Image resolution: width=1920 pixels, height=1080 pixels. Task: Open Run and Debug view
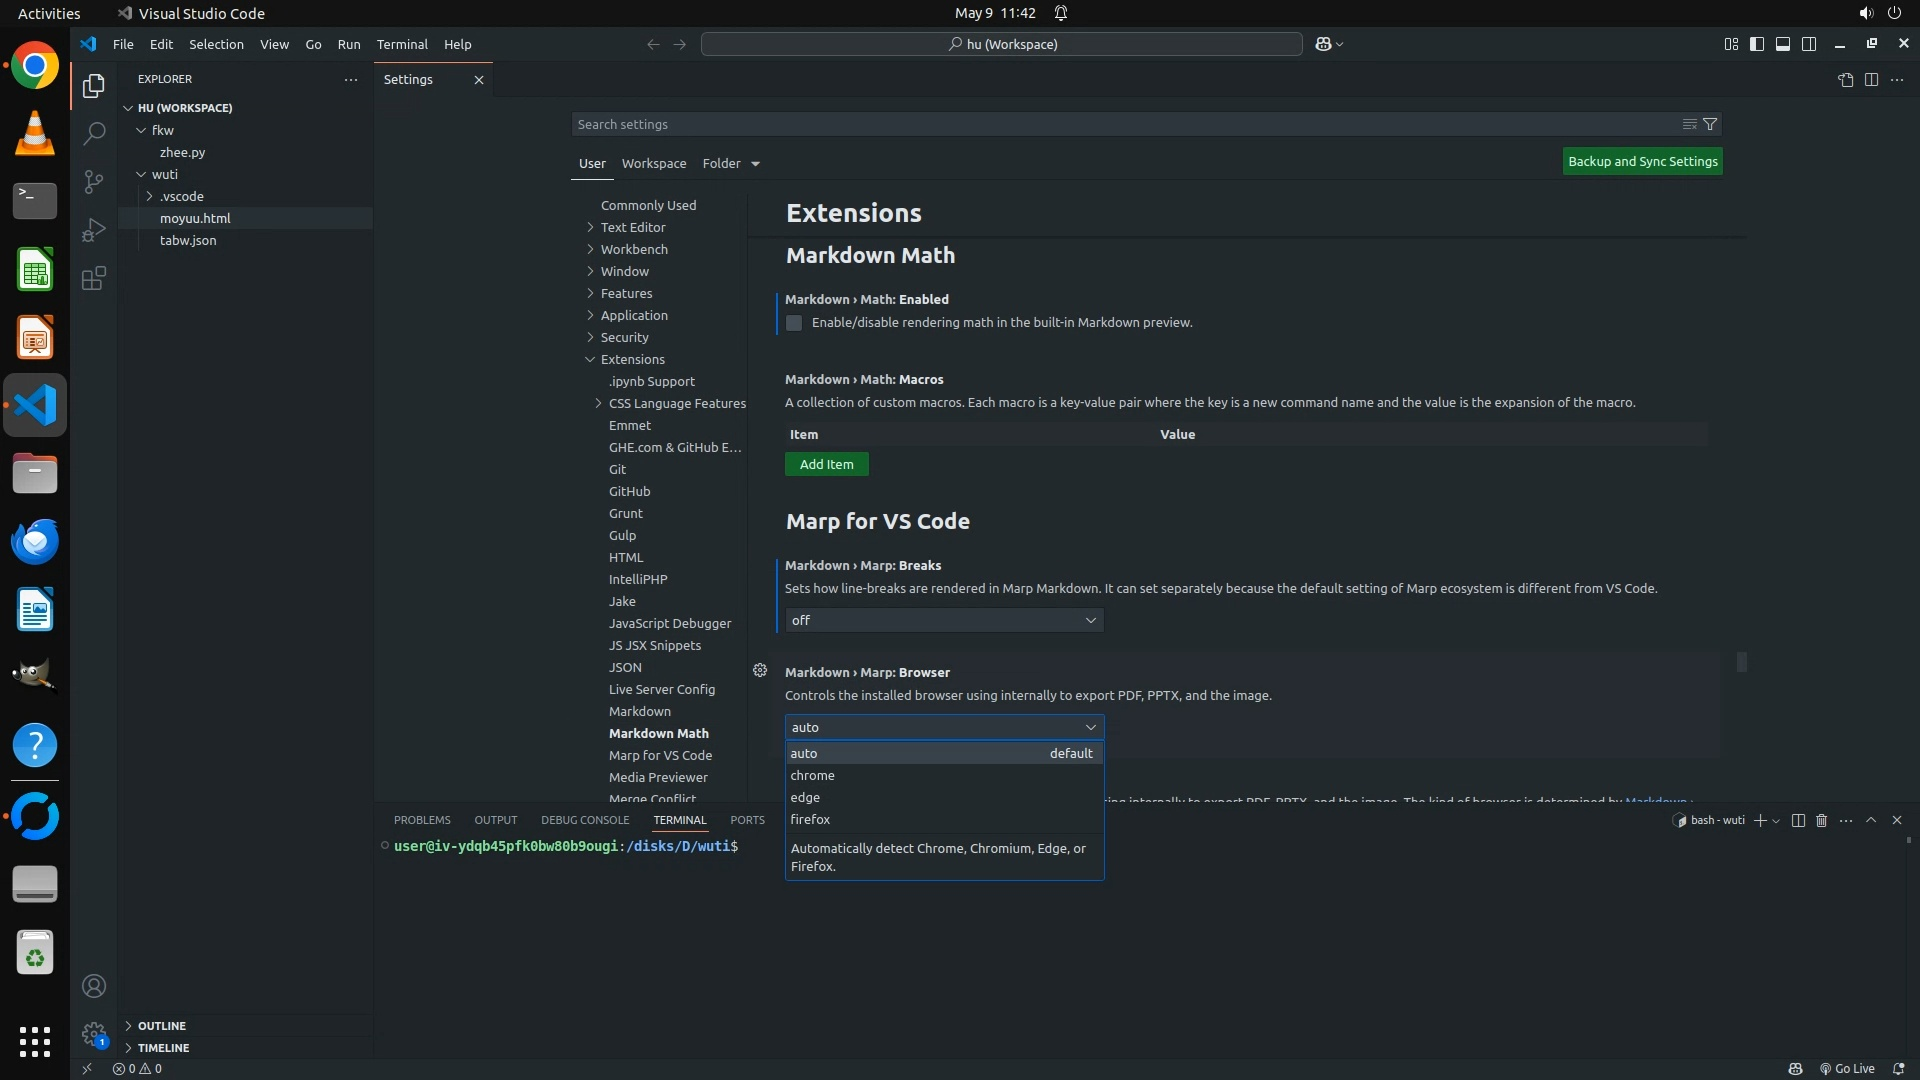click(x=94, y=230)
